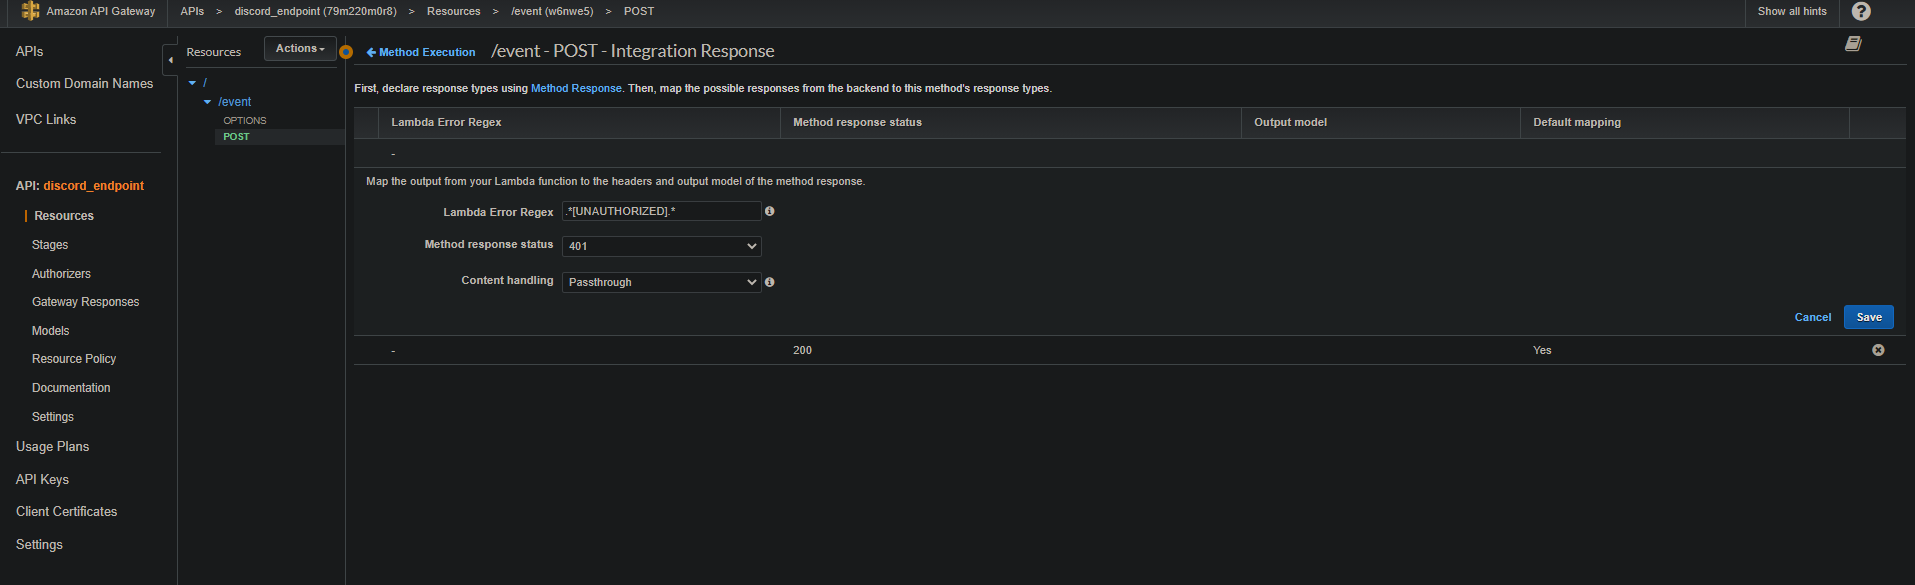Click APIs breadcrumb

(192, 11)
